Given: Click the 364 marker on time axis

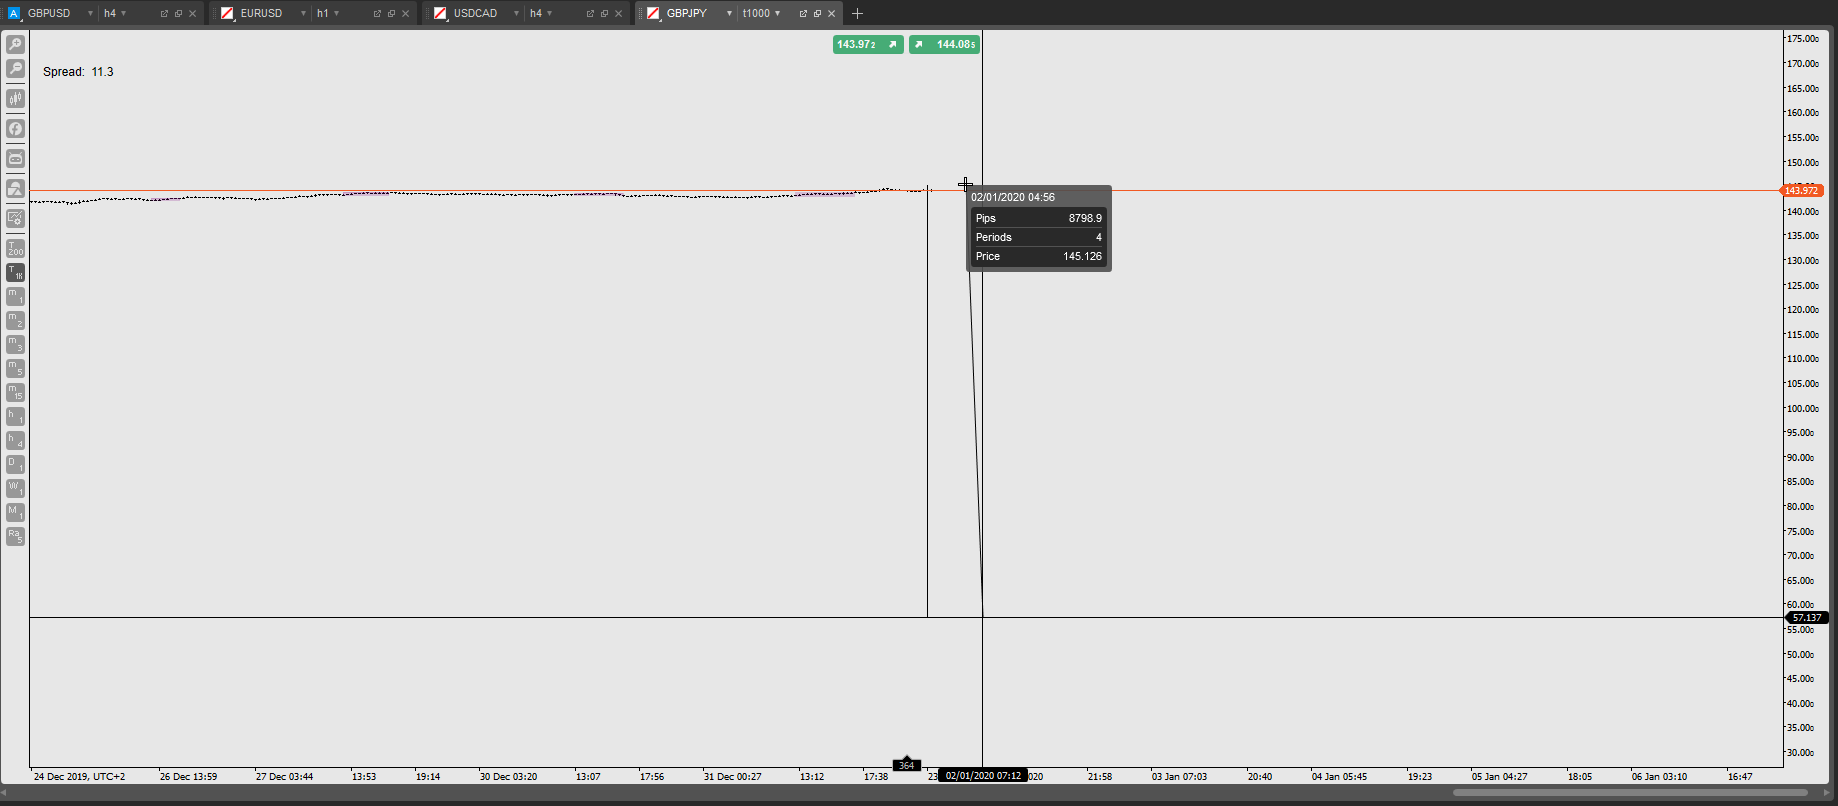Looking at the screenshot, I should [x=906, y=765].
